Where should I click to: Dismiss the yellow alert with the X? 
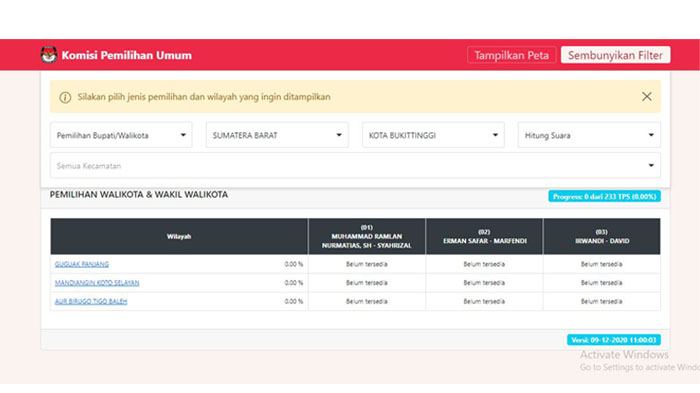646,96
